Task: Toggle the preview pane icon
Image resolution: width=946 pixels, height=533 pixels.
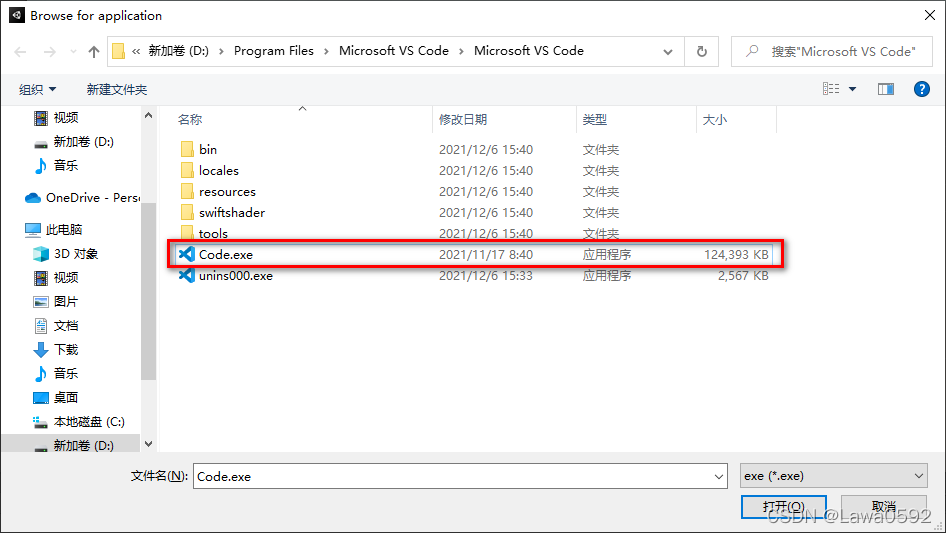Action: tap(886, 89)
